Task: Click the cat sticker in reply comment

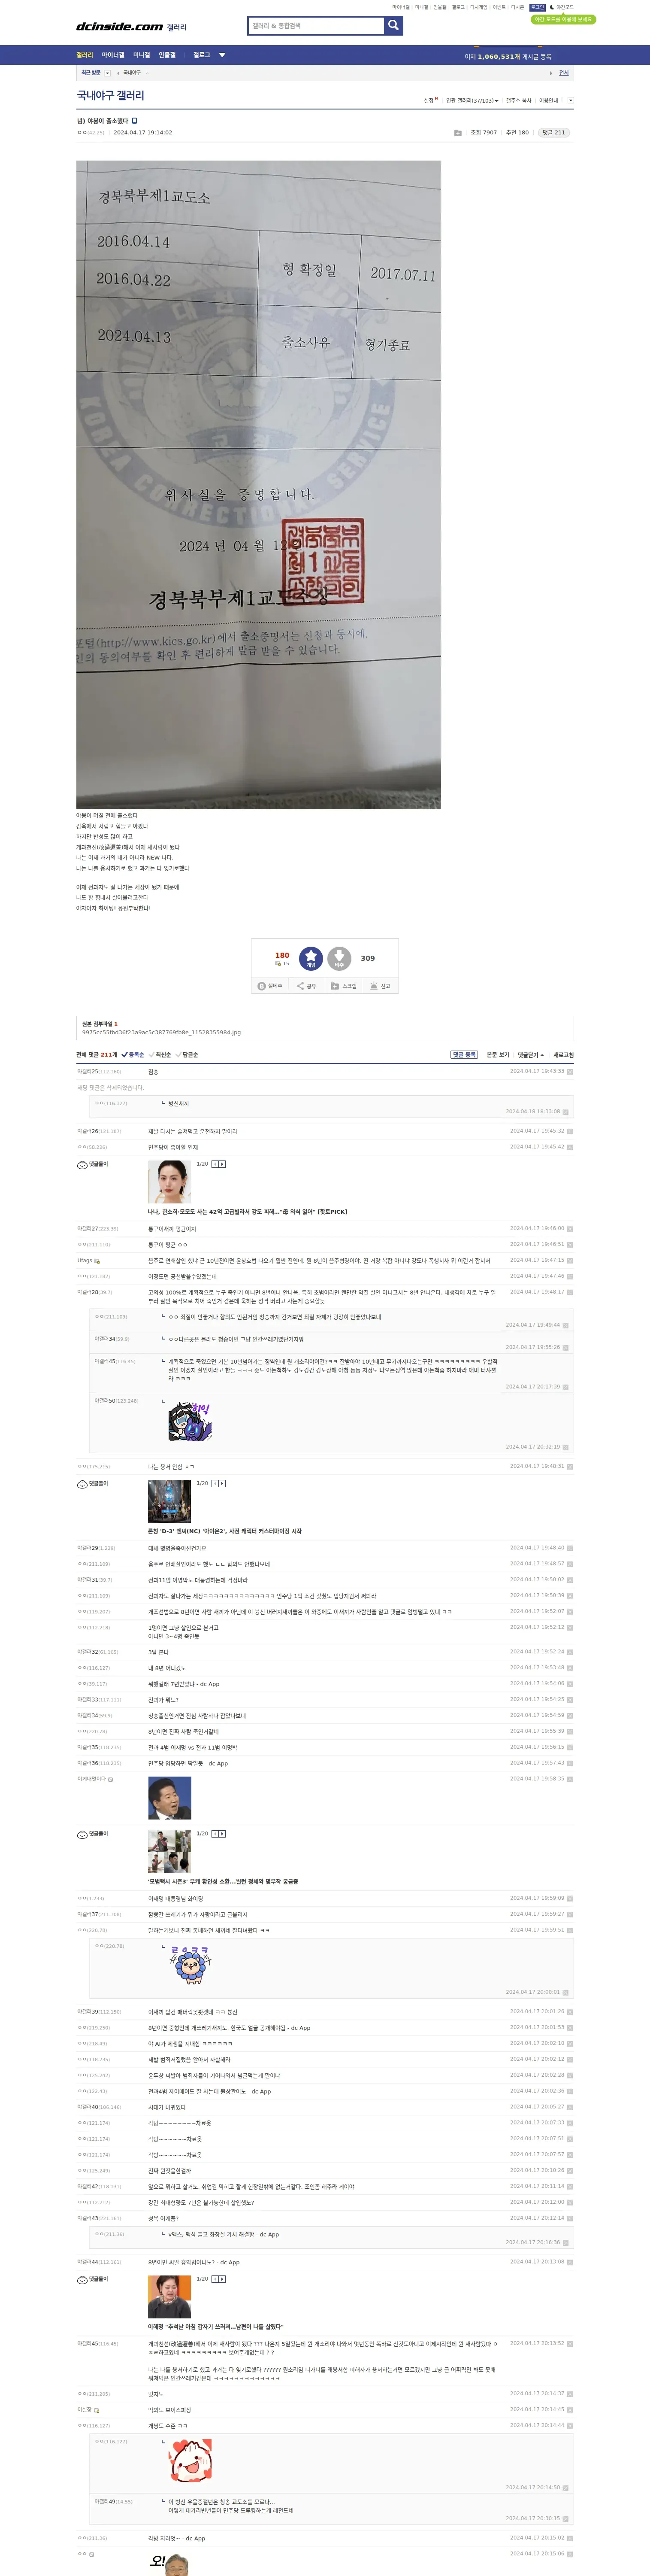Action: pos(190,1421)
